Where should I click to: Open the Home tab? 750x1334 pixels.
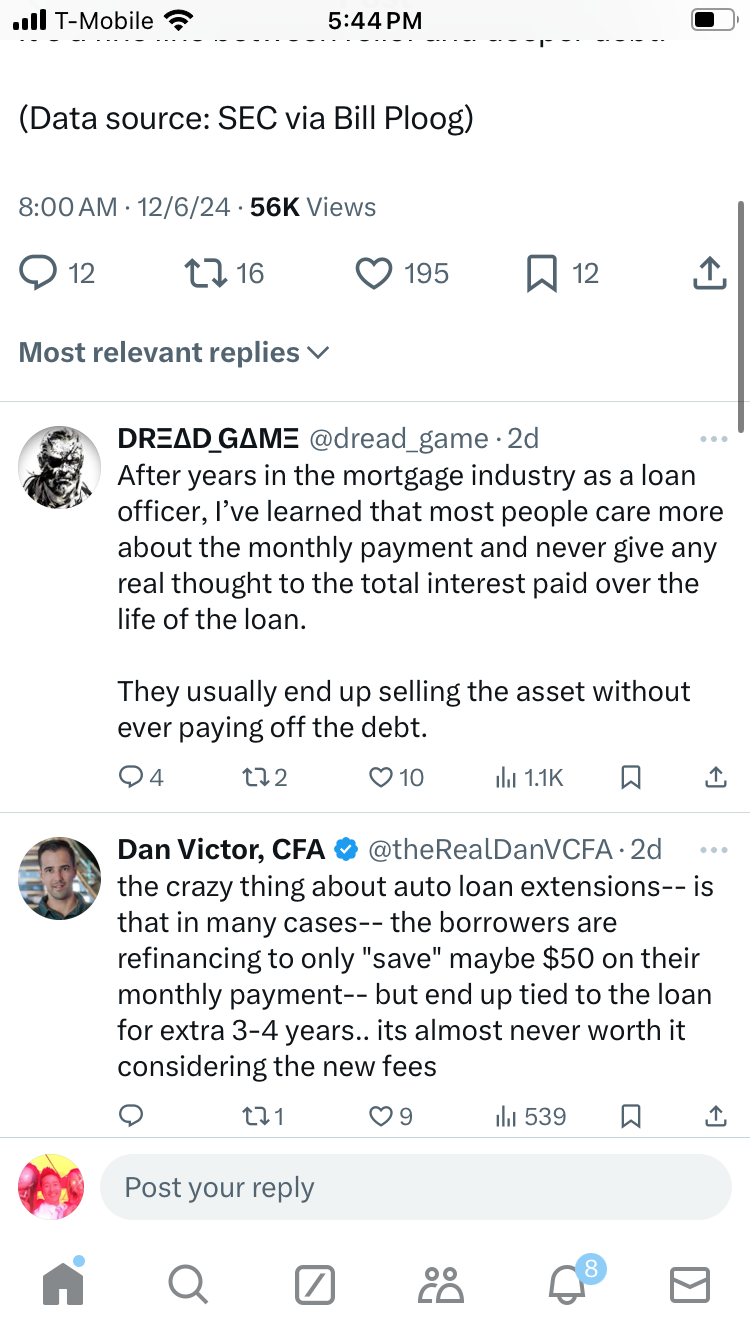pos(63,1284)
